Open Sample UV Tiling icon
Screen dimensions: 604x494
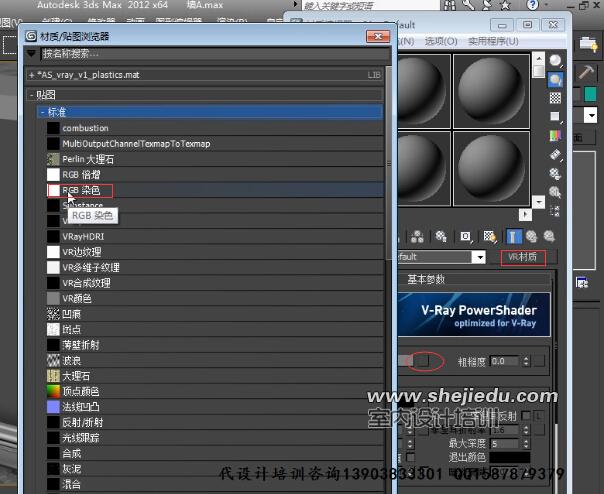(555, 116)
